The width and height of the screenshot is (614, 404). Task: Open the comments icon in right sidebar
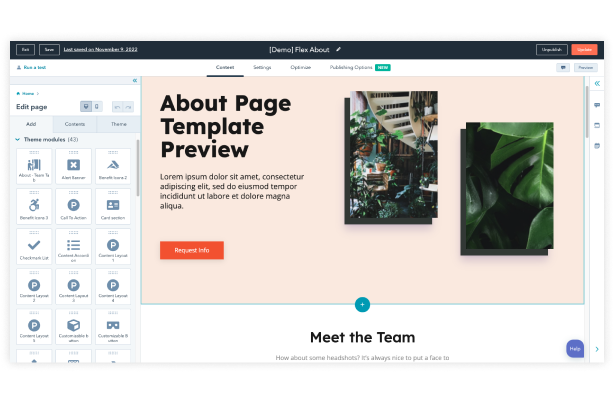pos(597,105)
